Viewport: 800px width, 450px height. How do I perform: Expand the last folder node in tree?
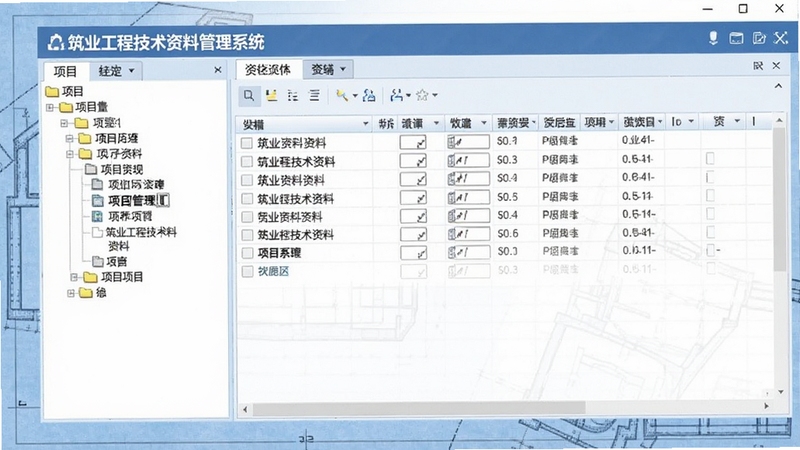pyautogui.click(x=71, y=293)
